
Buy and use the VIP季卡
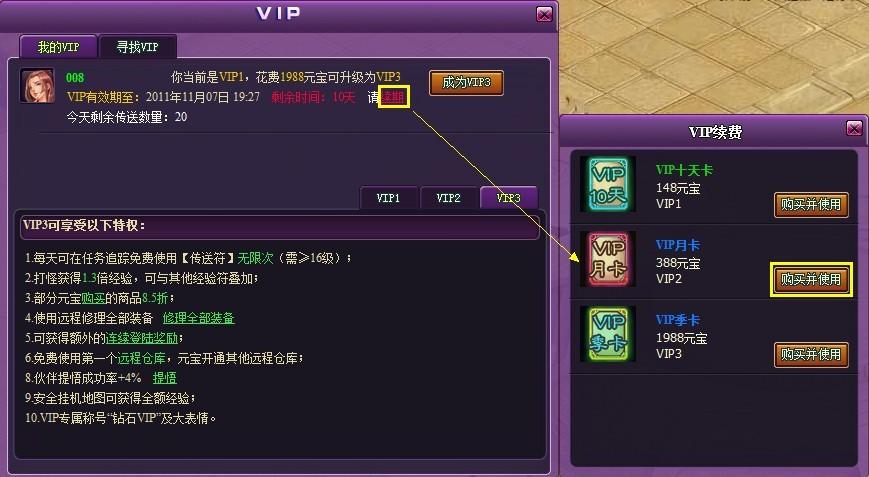click(x=811, y=354)
